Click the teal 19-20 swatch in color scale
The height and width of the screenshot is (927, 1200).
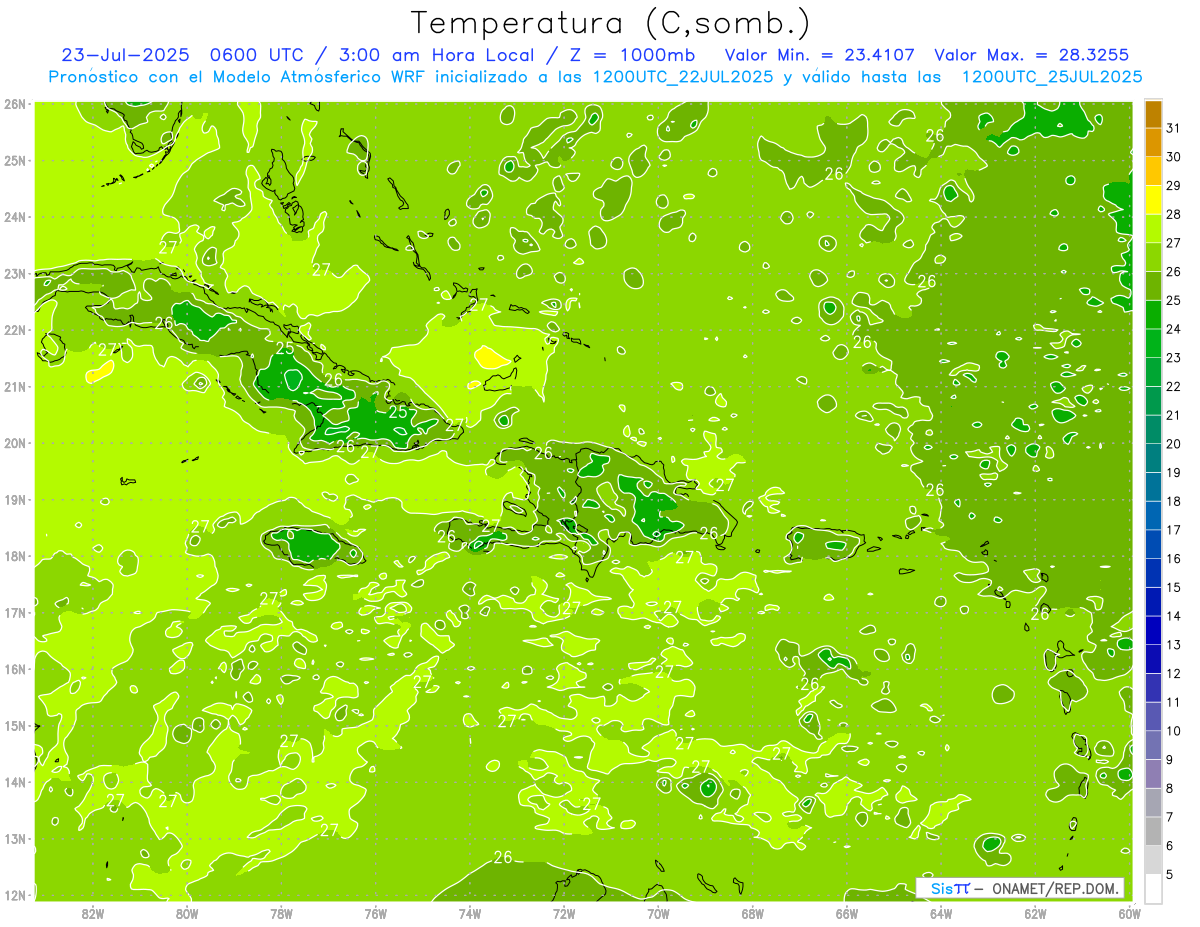(x=1153, y=457)
